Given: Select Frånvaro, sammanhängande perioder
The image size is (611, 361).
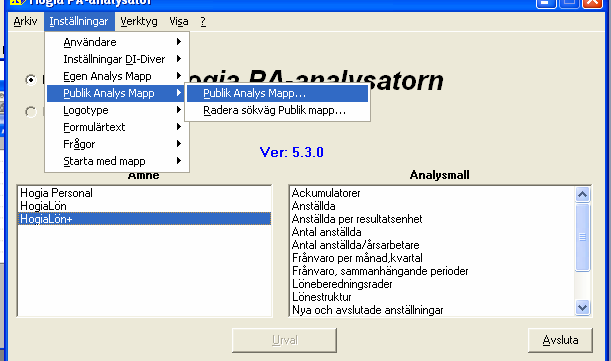Looking at the screenshot, I should coord(432,271).
